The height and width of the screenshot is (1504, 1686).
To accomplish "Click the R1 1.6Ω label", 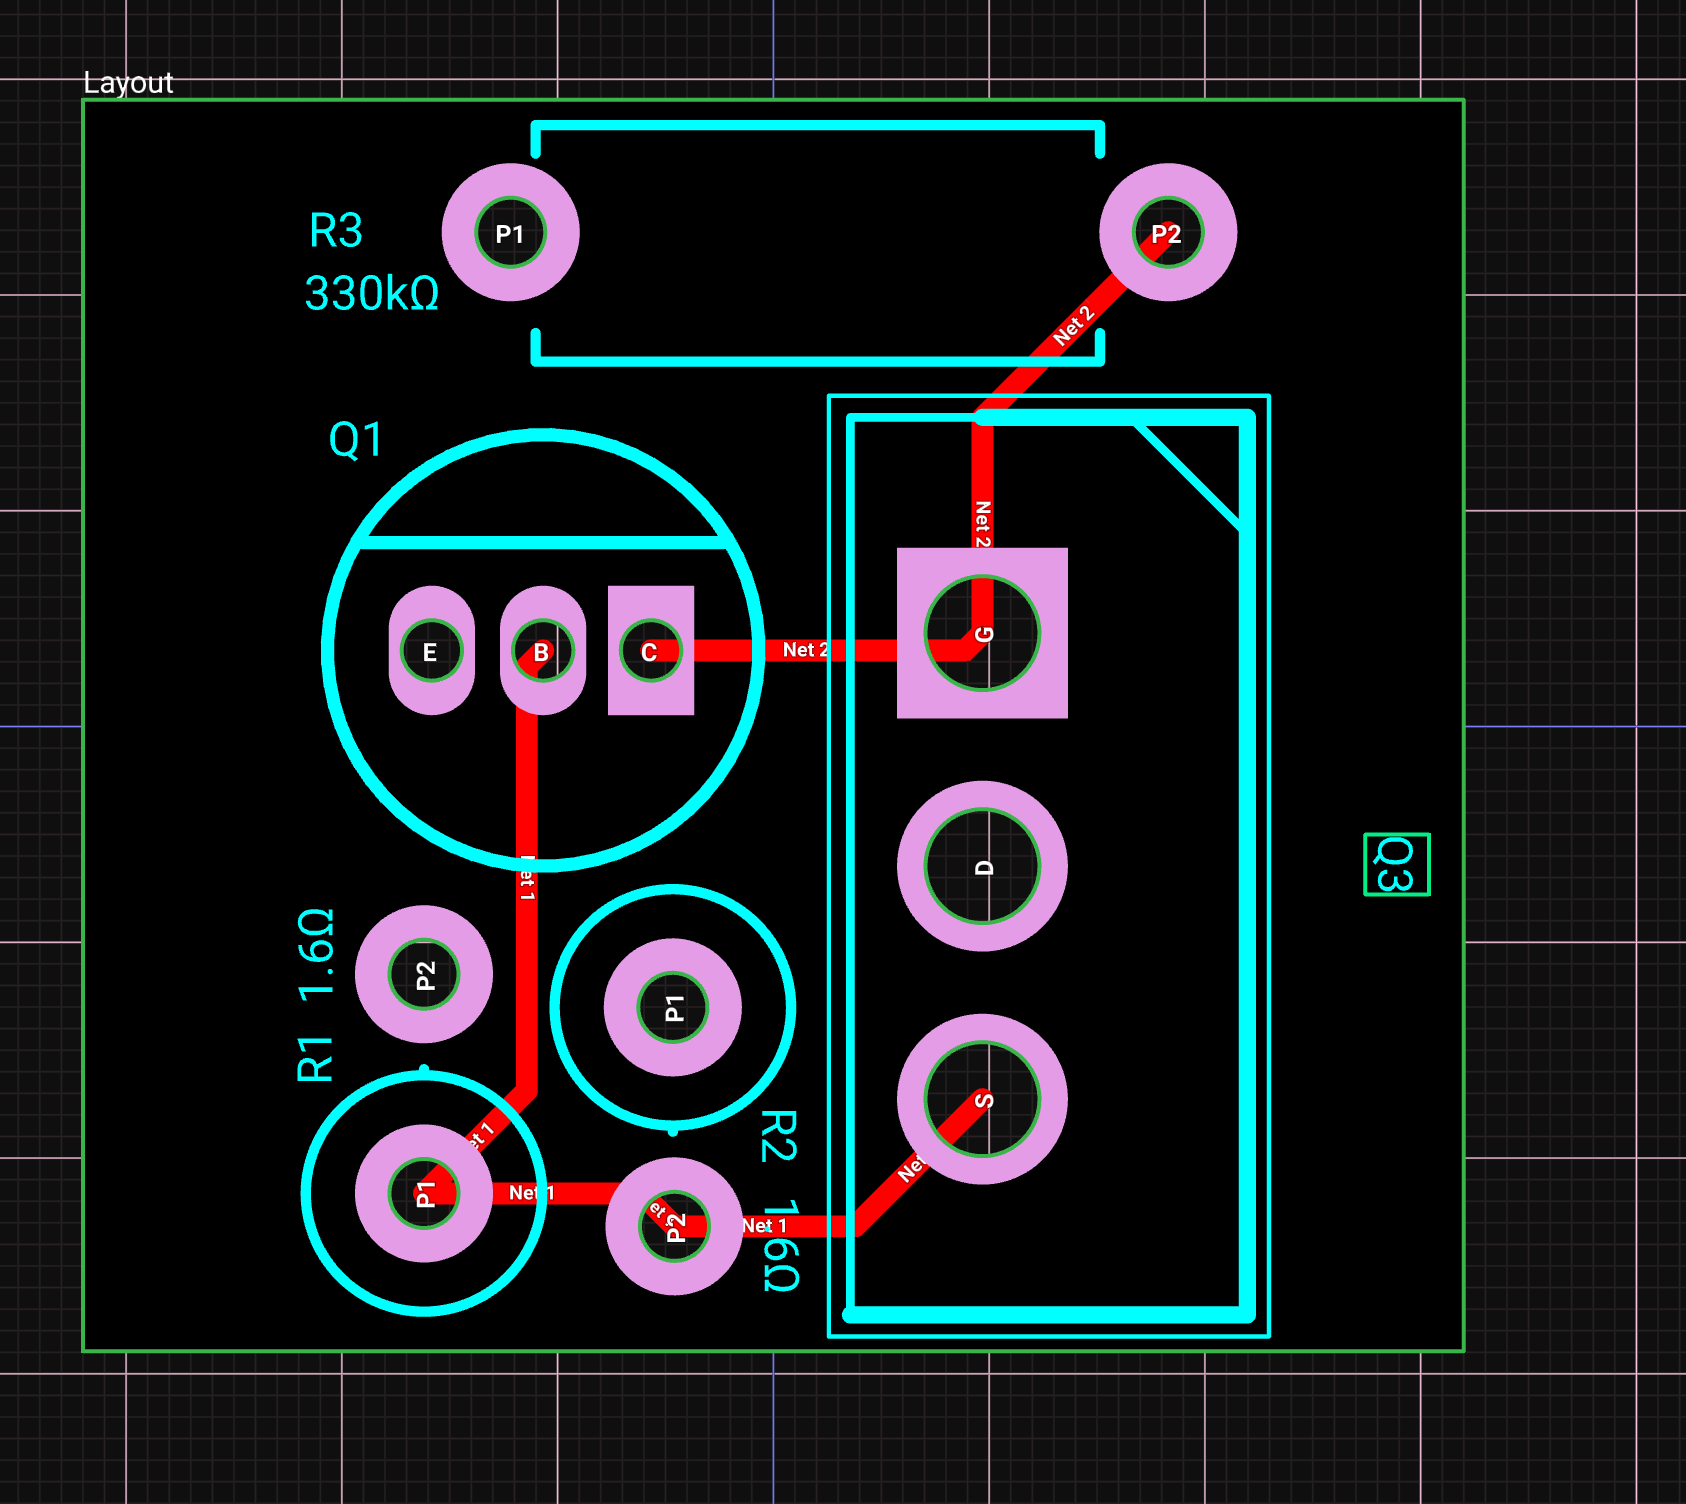I will (x=316, y=996).
